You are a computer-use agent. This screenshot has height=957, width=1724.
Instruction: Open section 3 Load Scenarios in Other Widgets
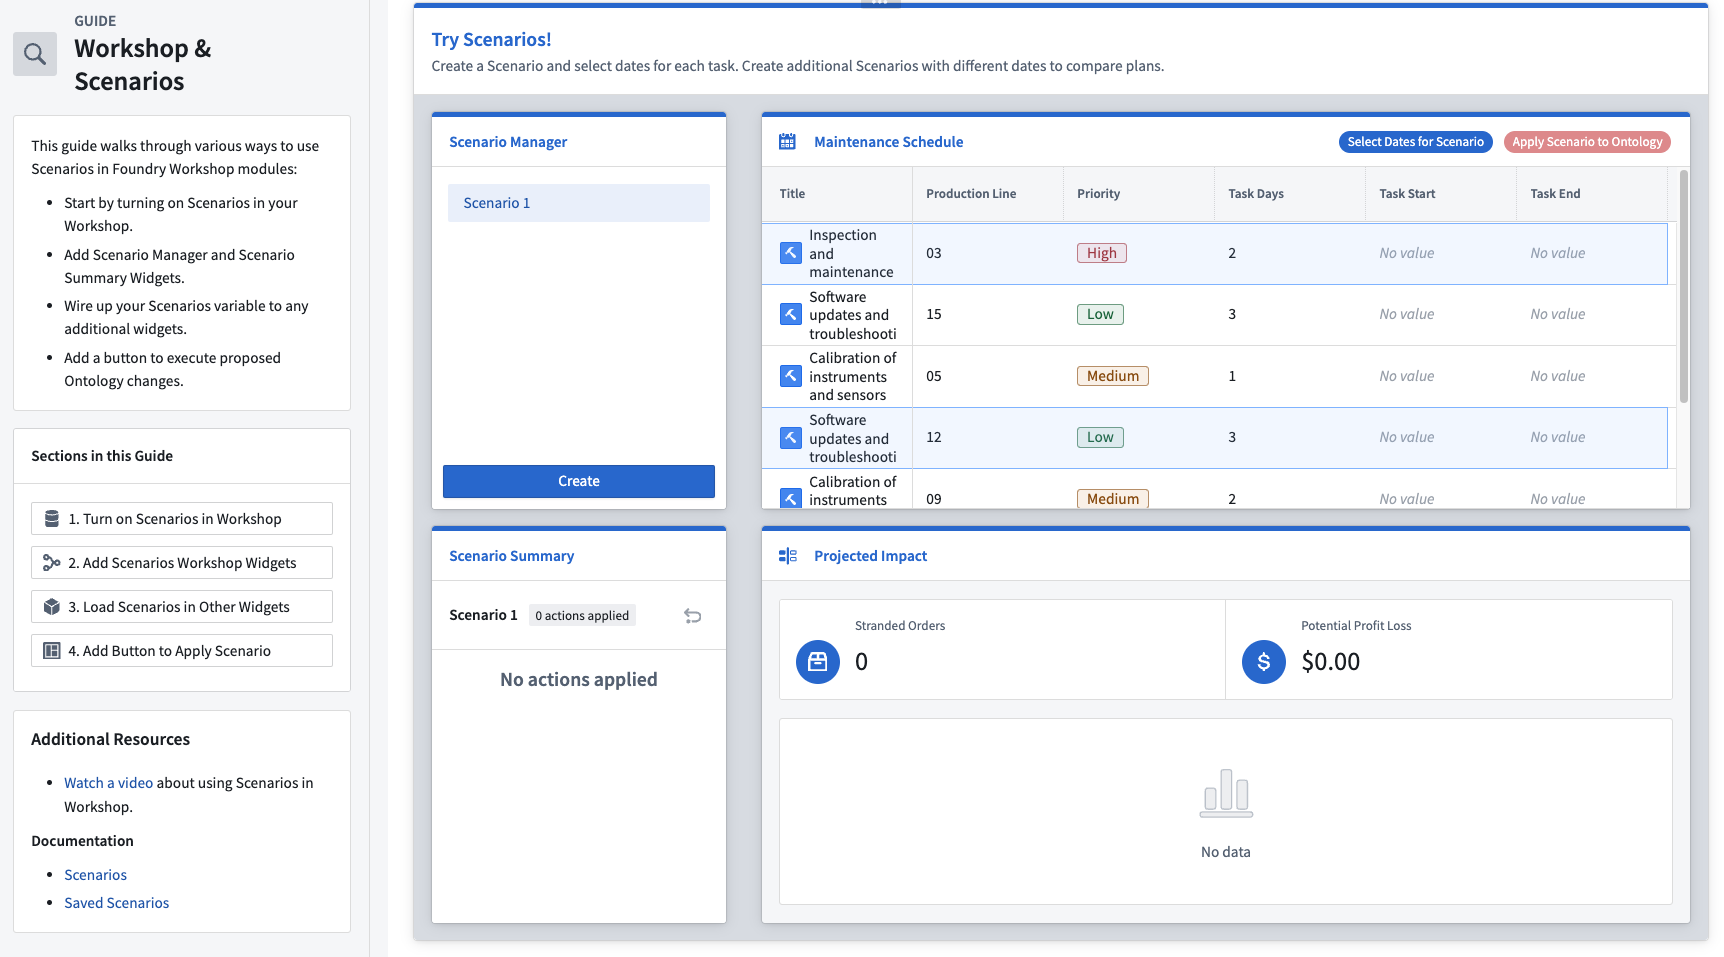tap(182, 607)
